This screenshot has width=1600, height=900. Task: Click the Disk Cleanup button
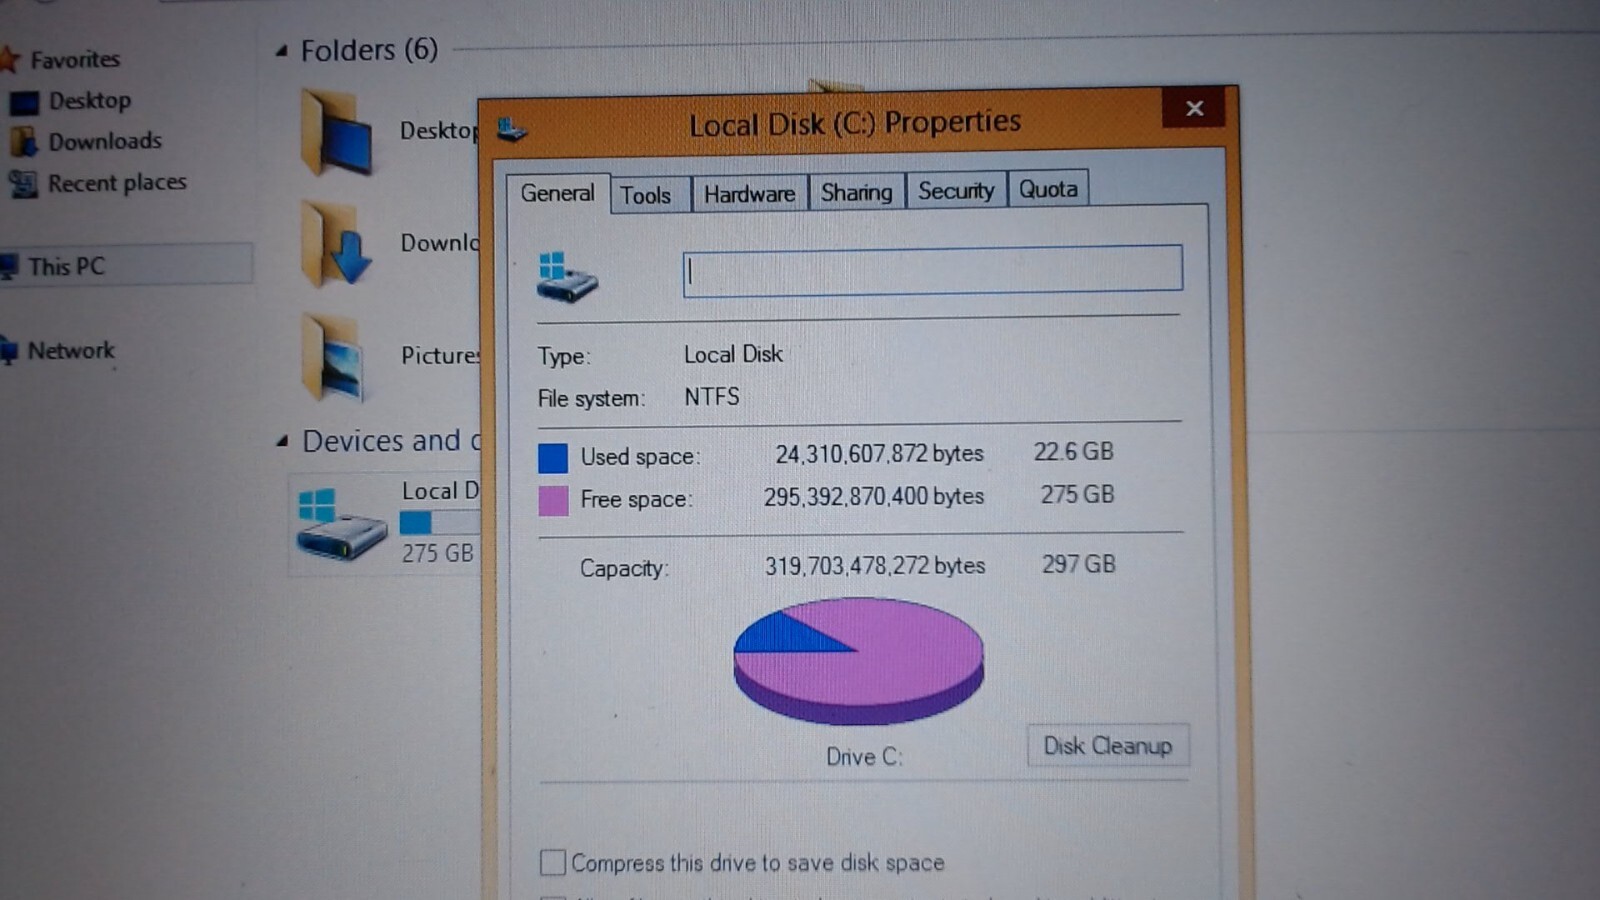pyautogui.click(x=1108, y=746)
